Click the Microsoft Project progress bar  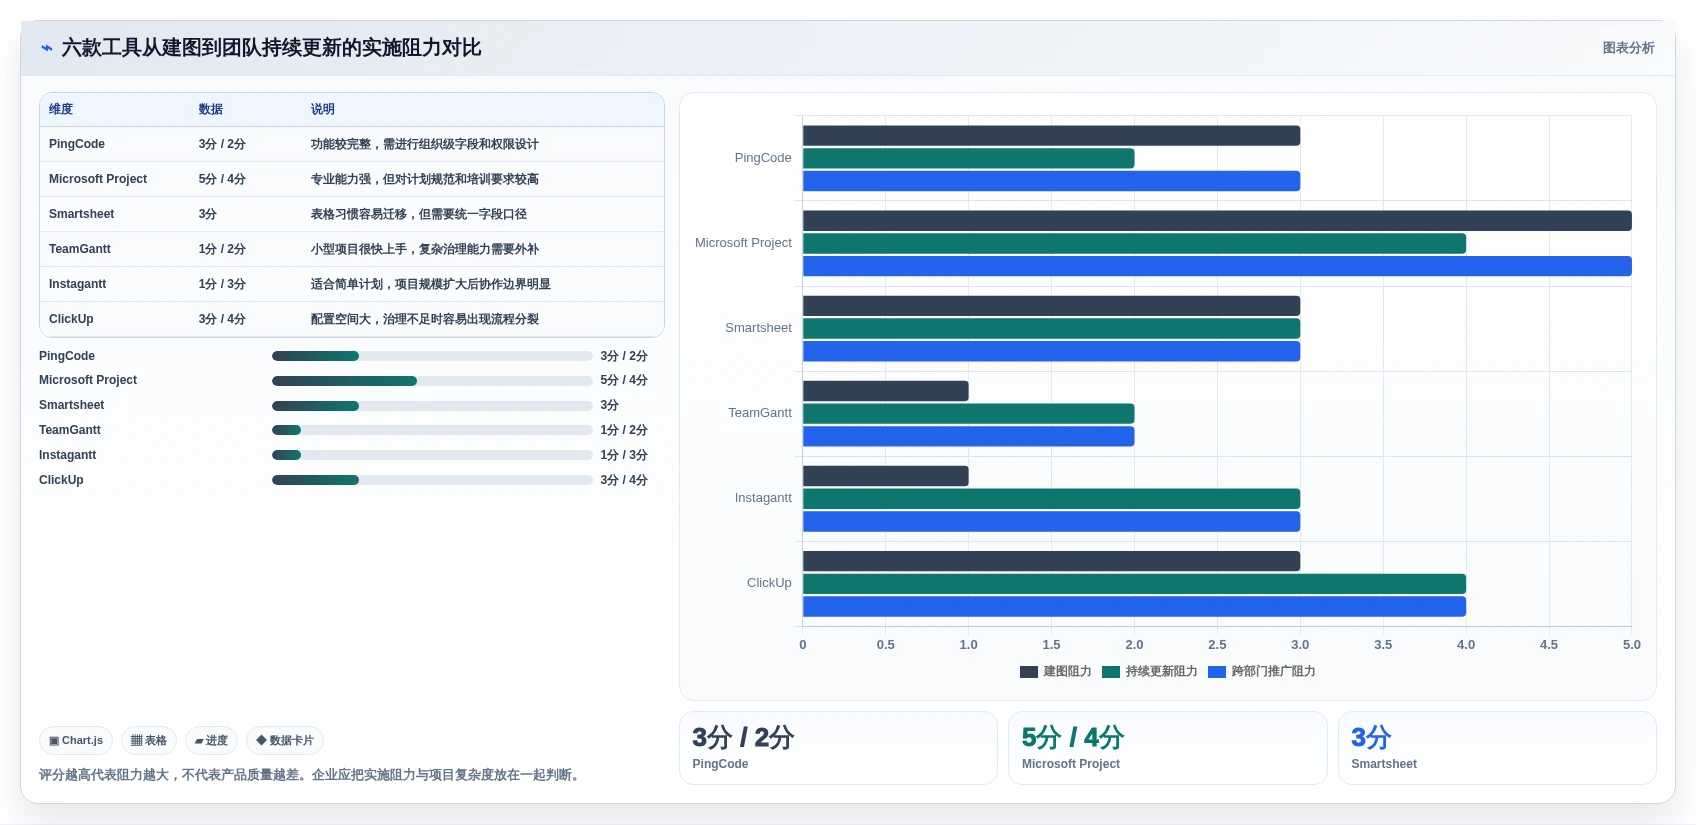tap(432, 381)
